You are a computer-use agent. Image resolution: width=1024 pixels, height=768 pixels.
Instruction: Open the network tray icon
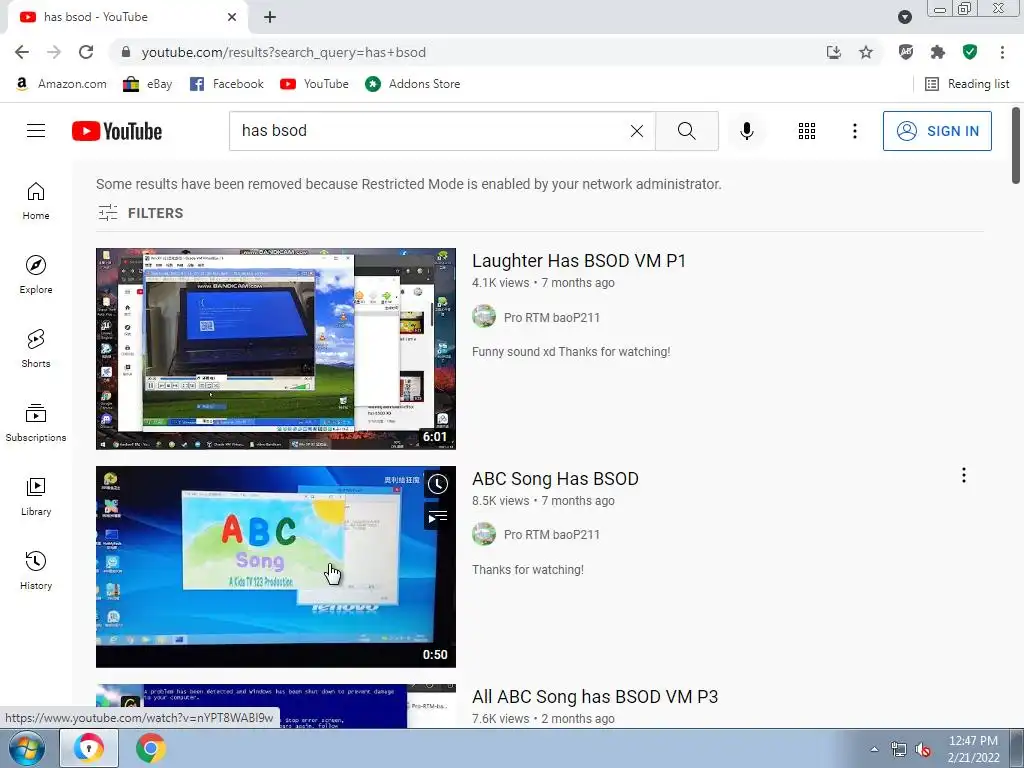click(x=899, y=749)
